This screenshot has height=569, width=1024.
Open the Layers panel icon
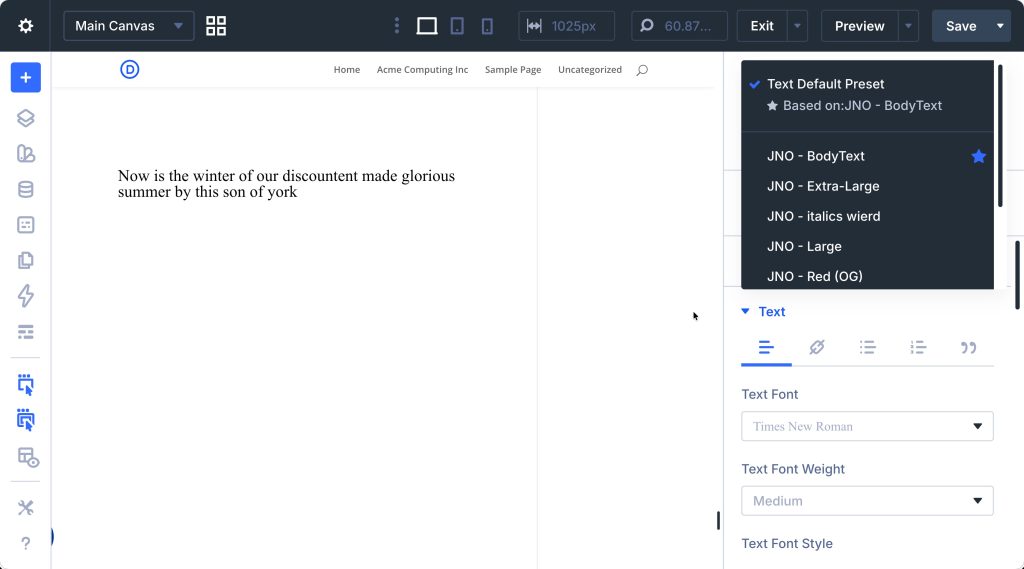pos(26,118)
